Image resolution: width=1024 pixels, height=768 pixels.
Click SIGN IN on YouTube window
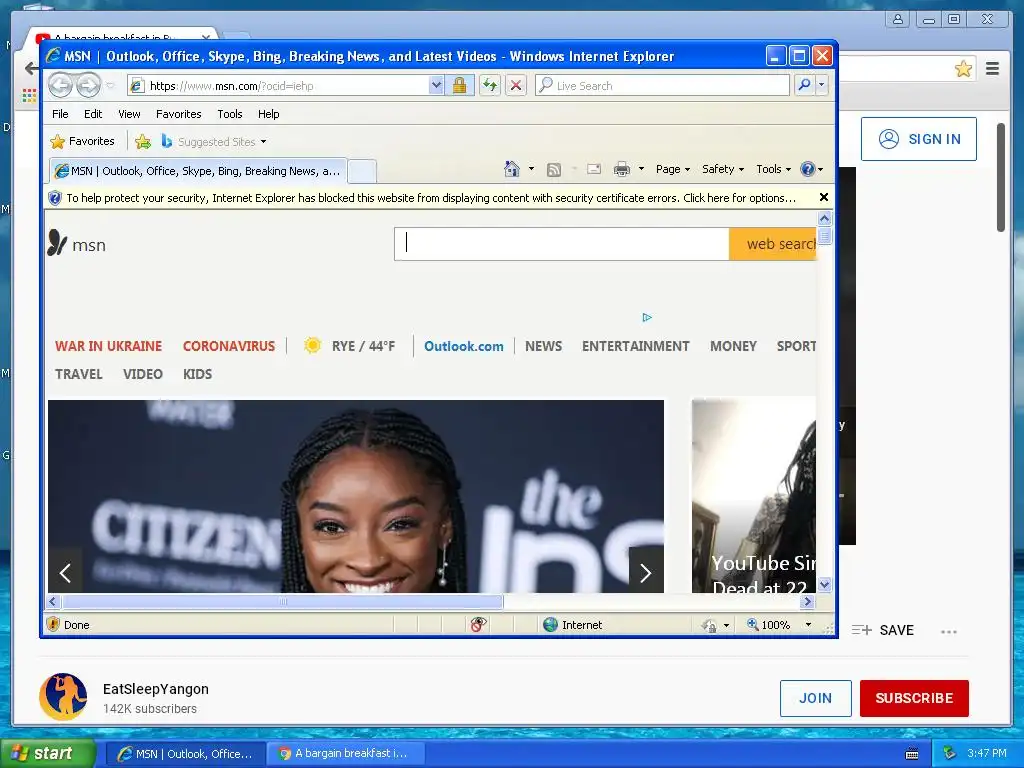[919, 139]
